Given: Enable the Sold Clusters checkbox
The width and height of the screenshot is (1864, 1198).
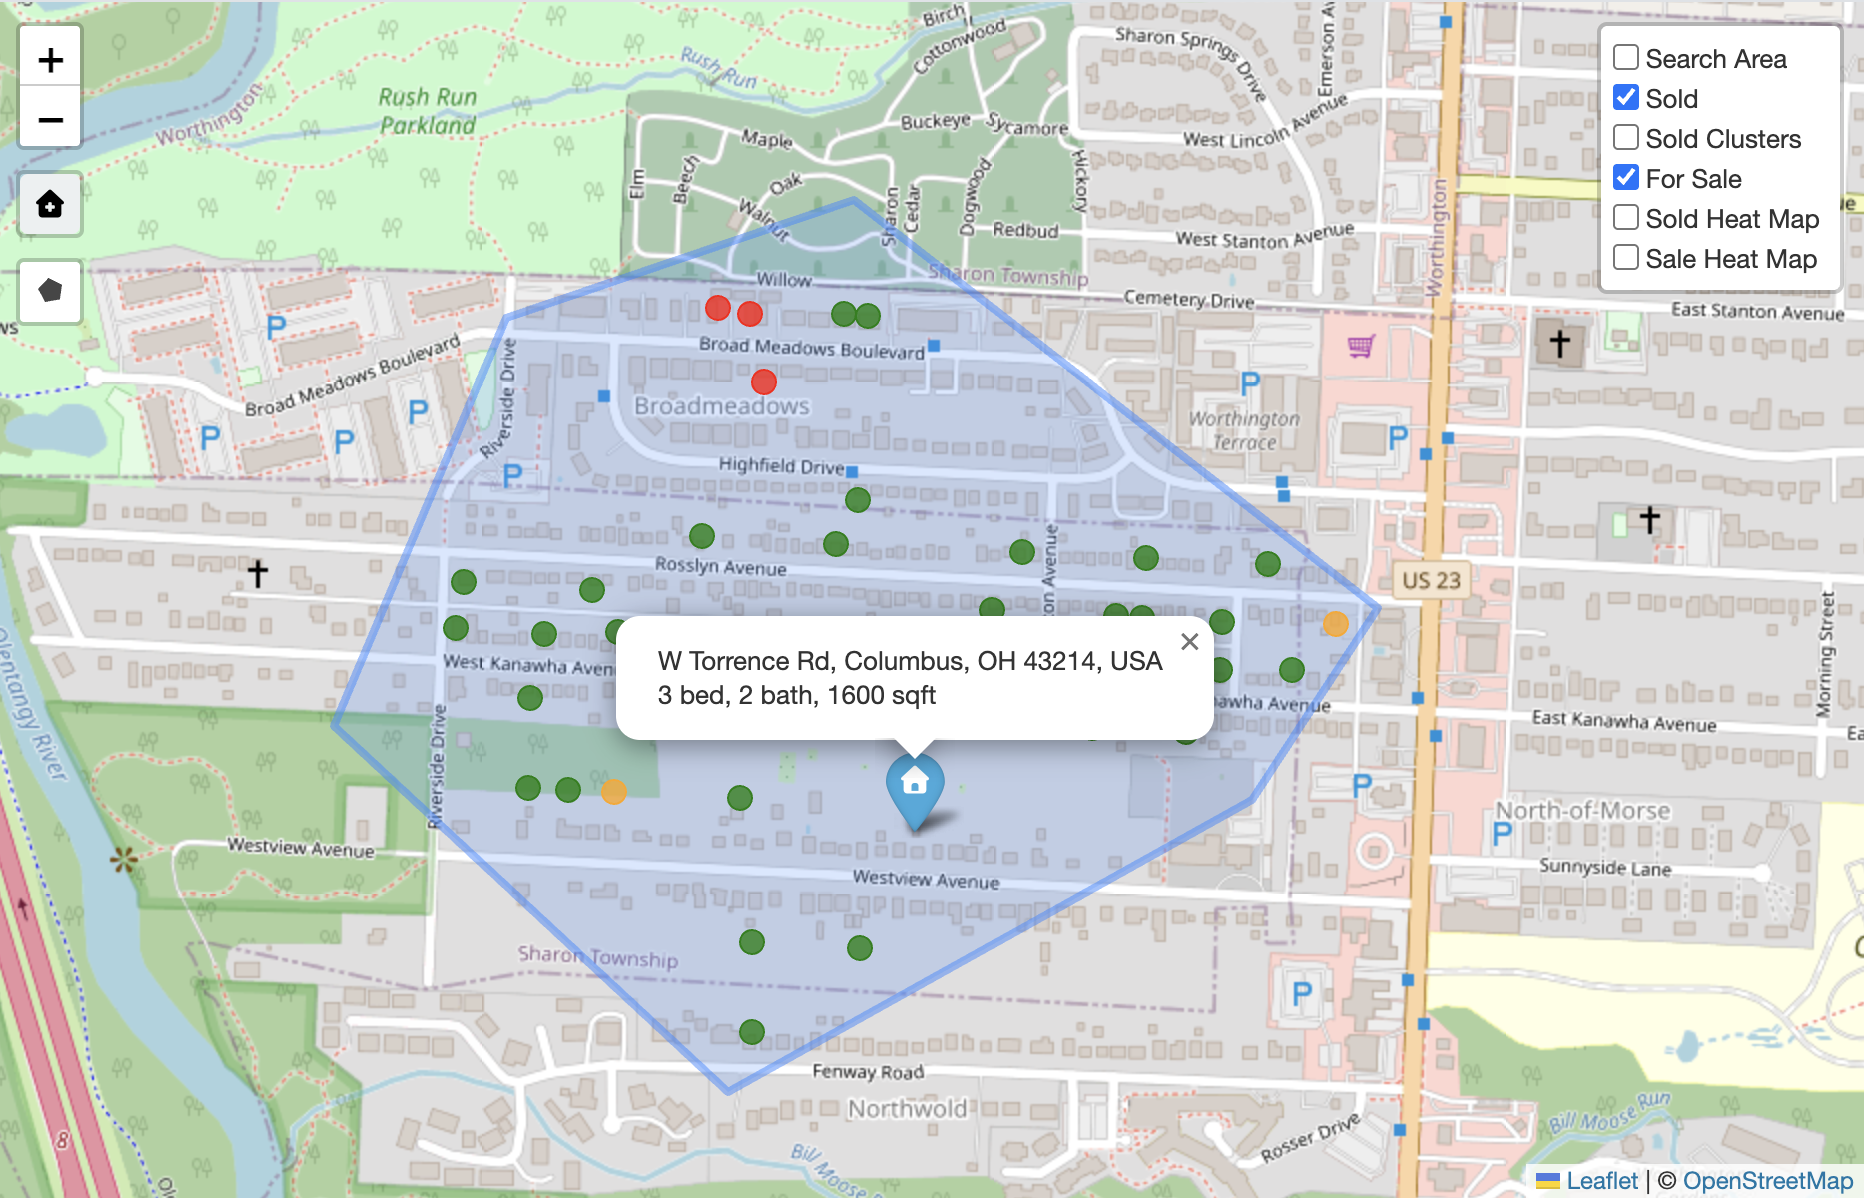Looking at the screenshot, I should click(x=1625, y=137).
